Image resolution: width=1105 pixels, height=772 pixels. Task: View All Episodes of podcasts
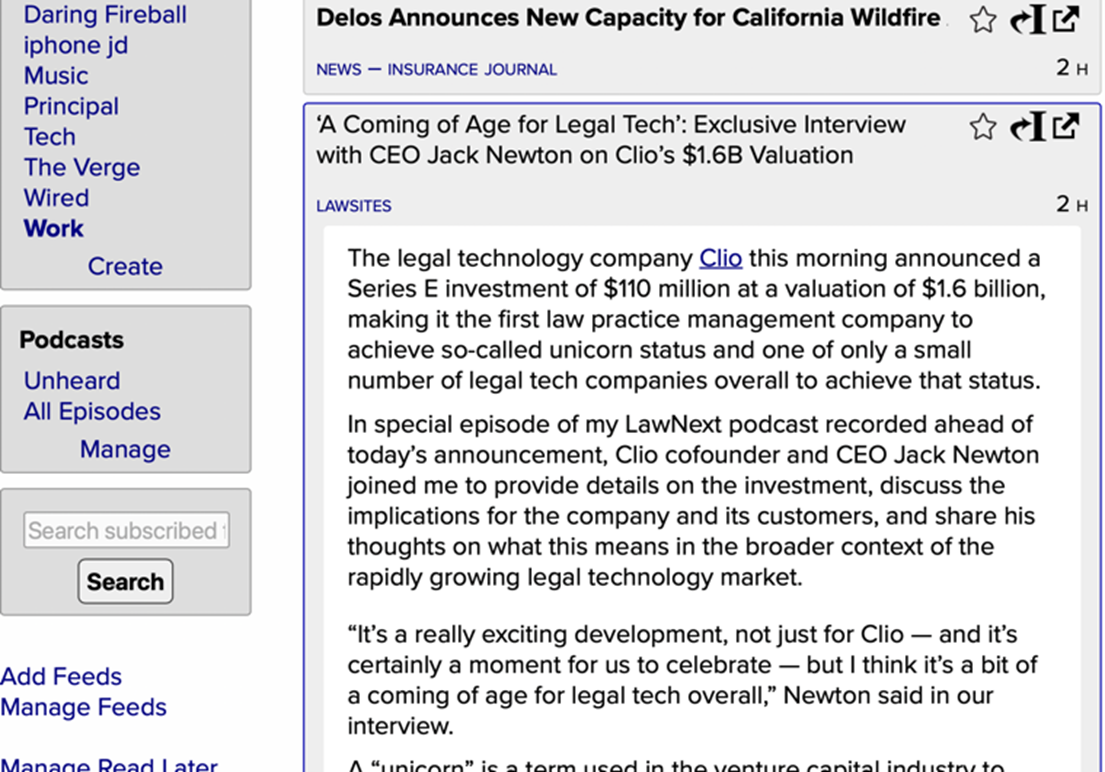click(x=92, y=411)
